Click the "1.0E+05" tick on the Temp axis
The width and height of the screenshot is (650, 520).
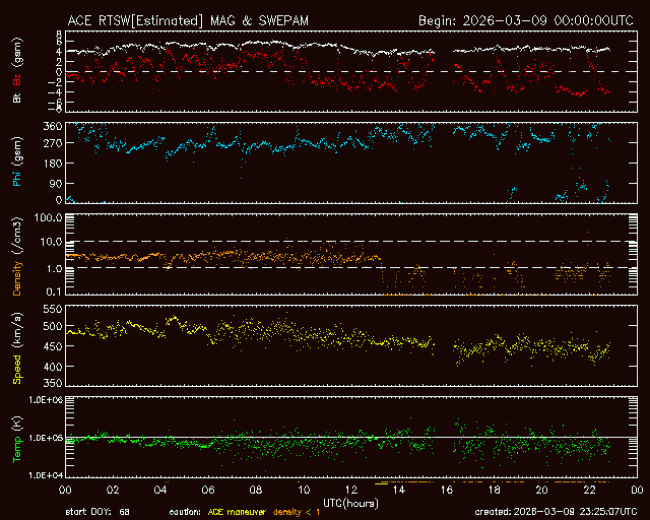(46, 438)
